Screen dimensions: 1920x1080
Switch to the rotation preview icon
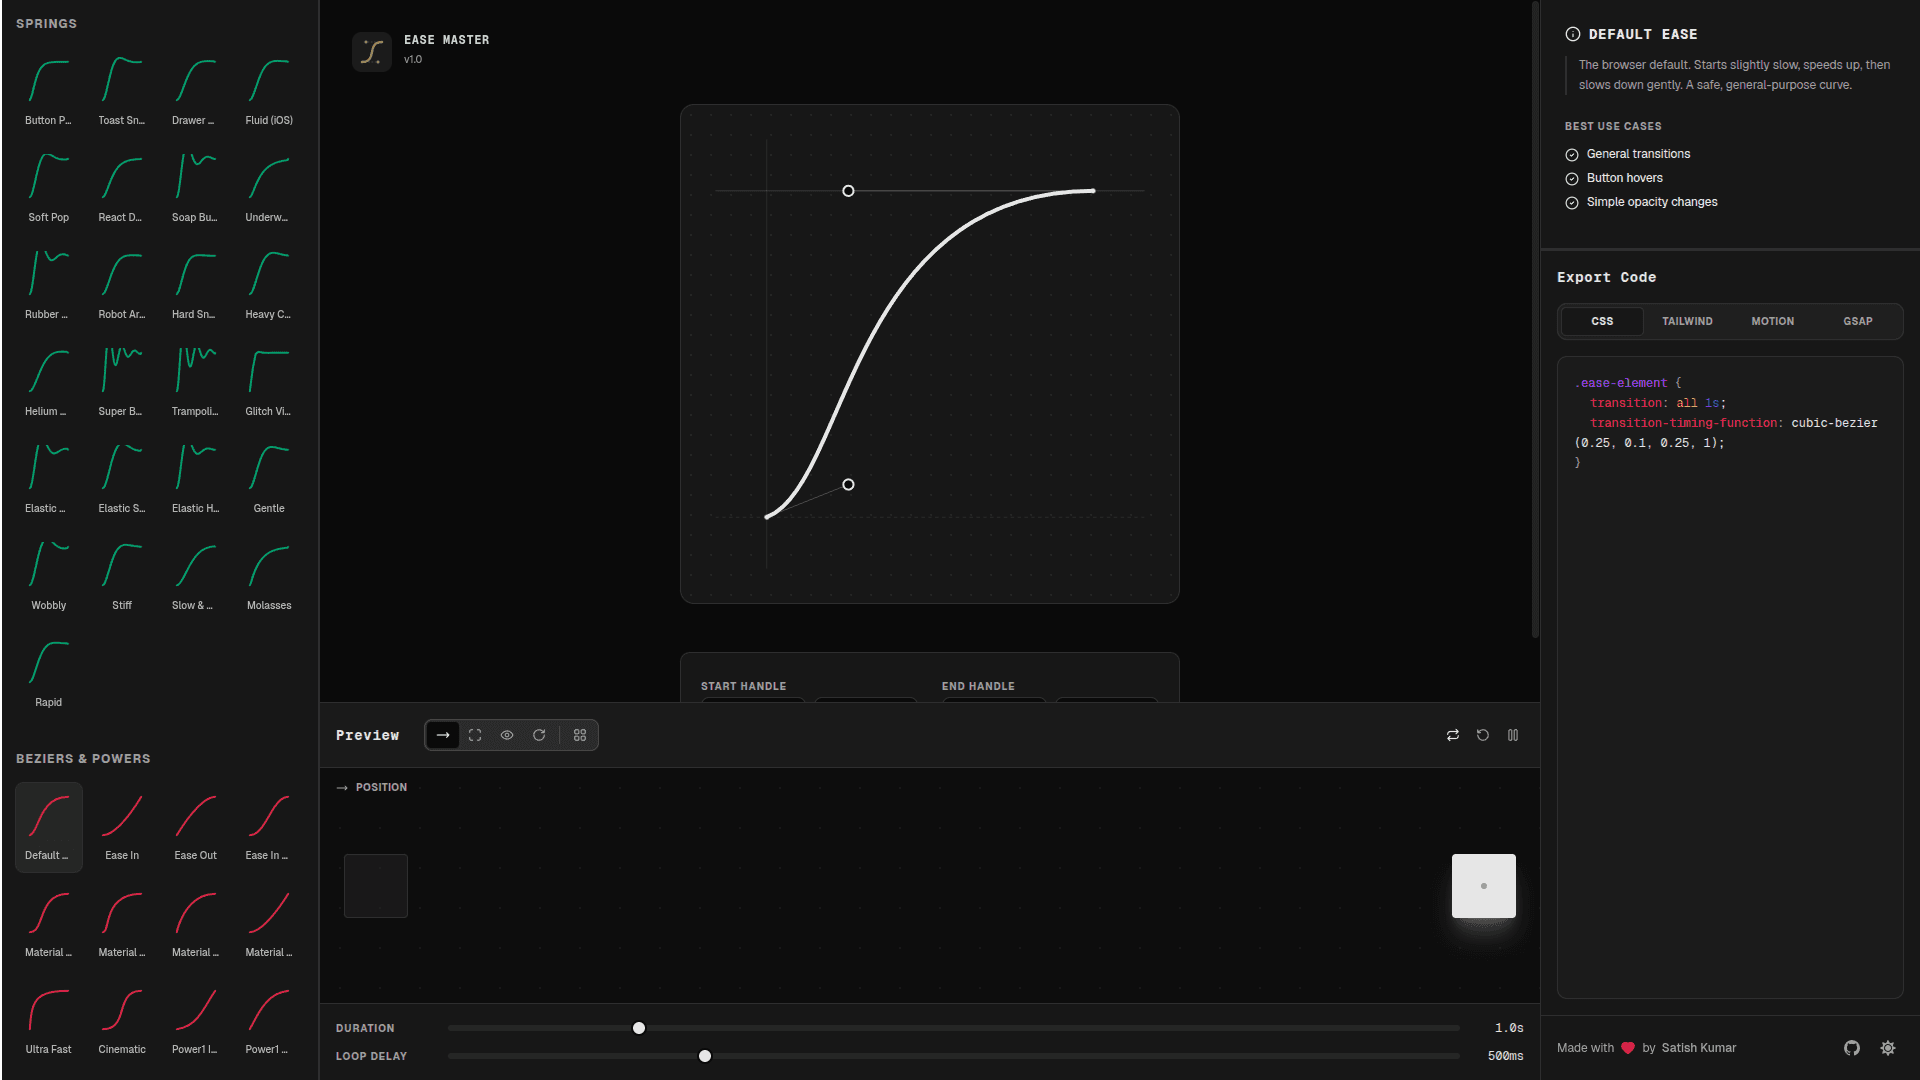click(539, 735)
